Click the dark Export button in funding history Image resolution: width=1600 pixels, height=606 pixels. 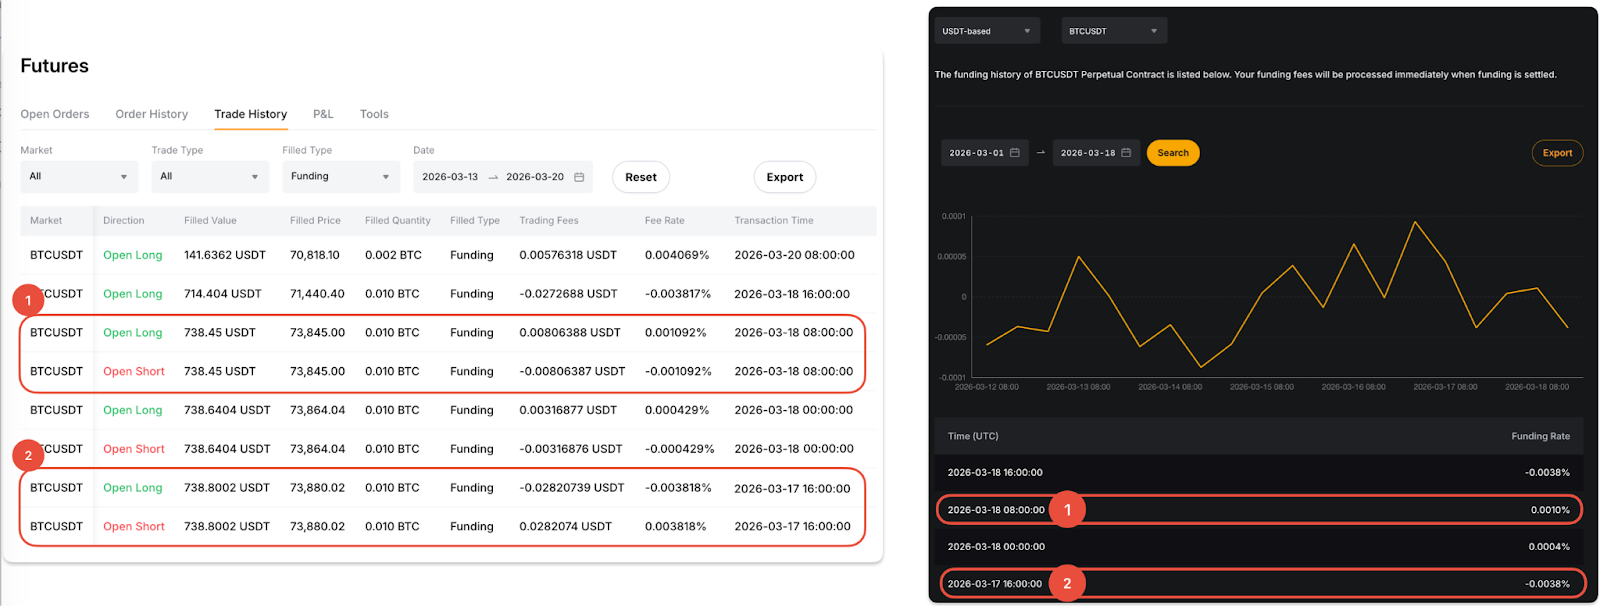click(x=1557, y=153)
